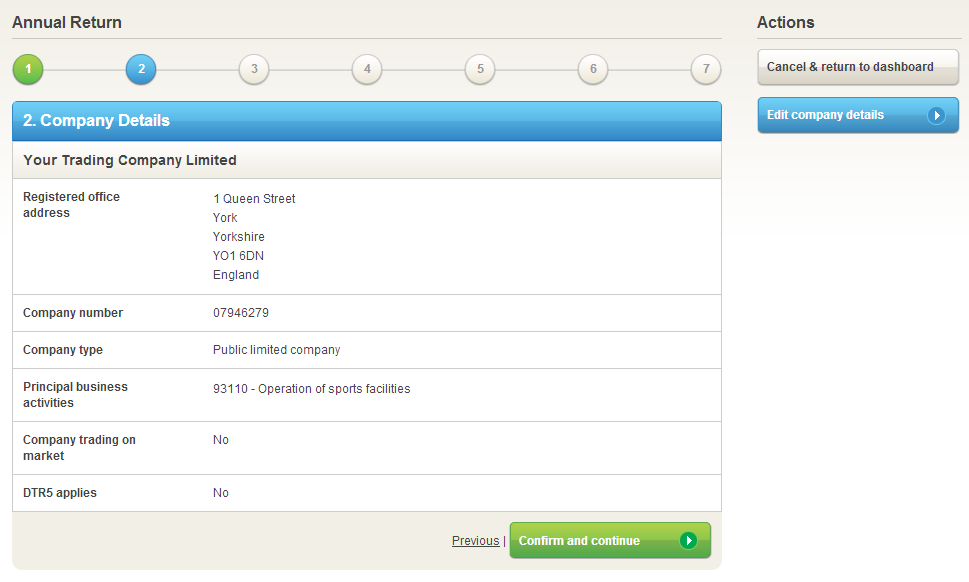Click Cancel & return to dashboard
This screenshot has width=969, height=582.
(857, 67)
